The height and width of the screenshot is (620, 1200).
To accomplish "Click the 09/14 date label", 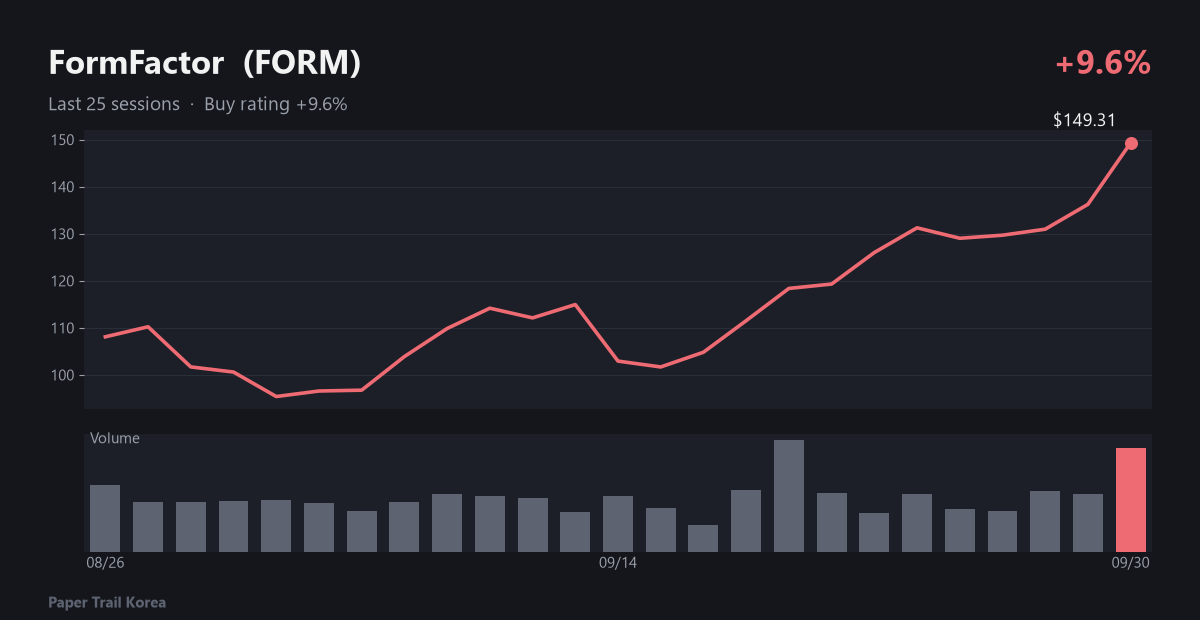I will [618, 563].
